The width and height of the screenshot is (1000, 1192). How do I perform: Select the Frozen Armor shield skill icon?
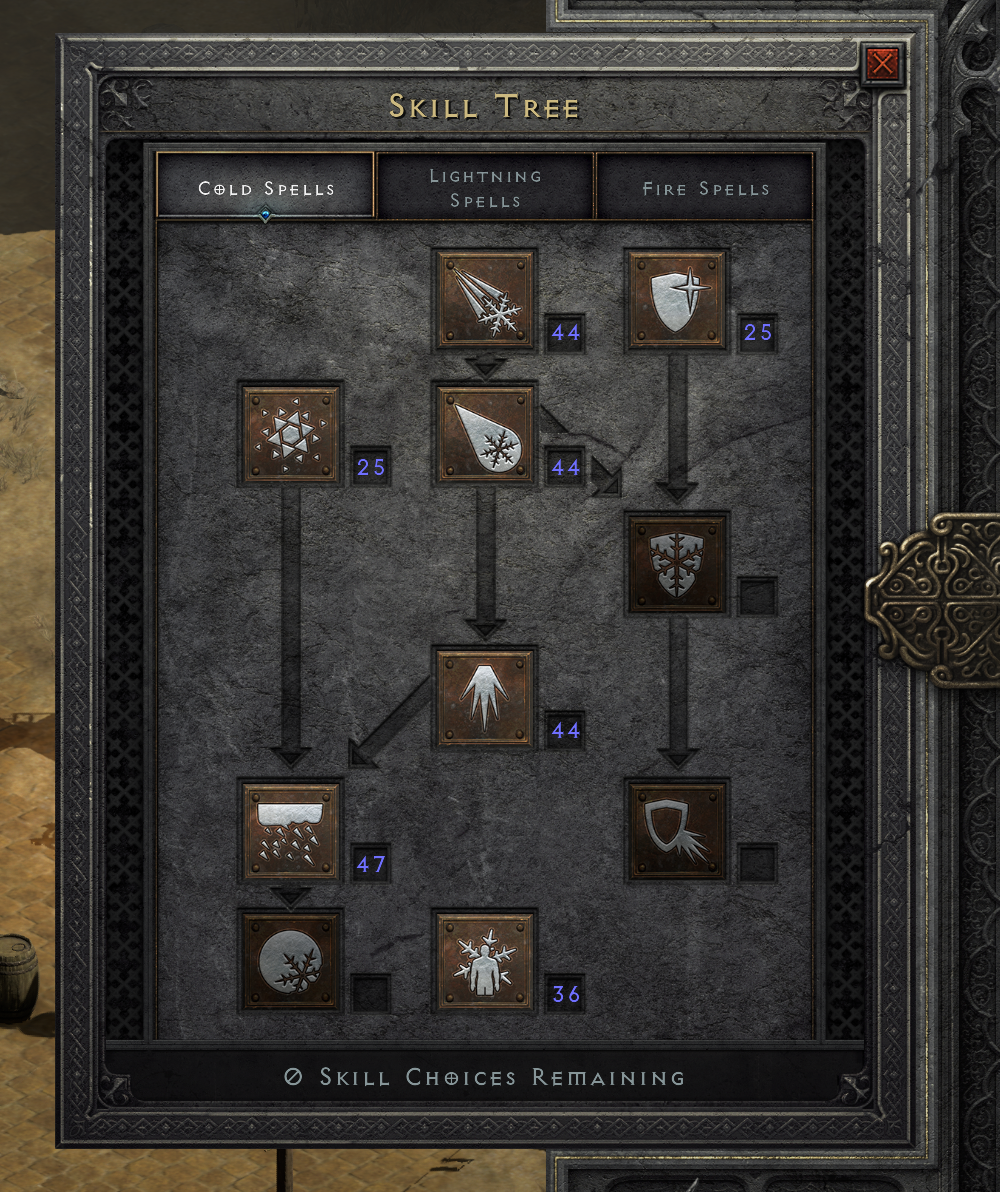tap(676, 300)
